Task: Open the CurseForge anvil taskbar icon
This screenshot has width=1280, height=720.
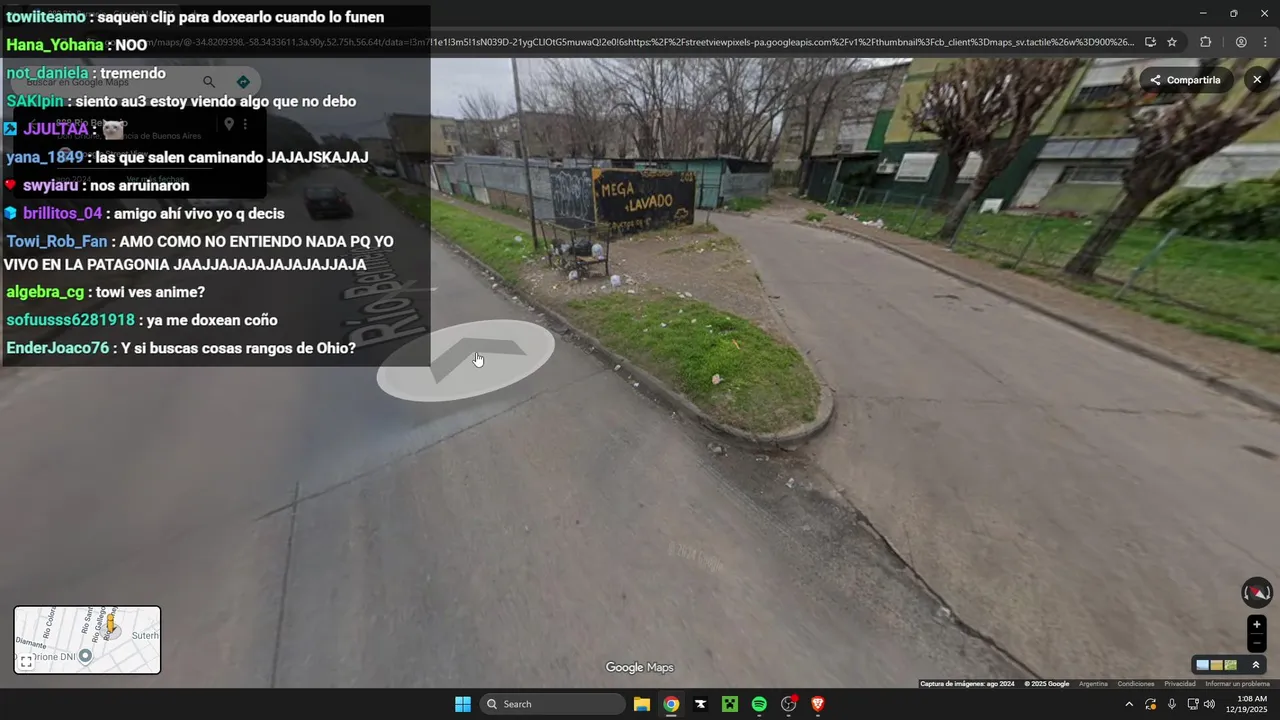Action: (700, 704)
